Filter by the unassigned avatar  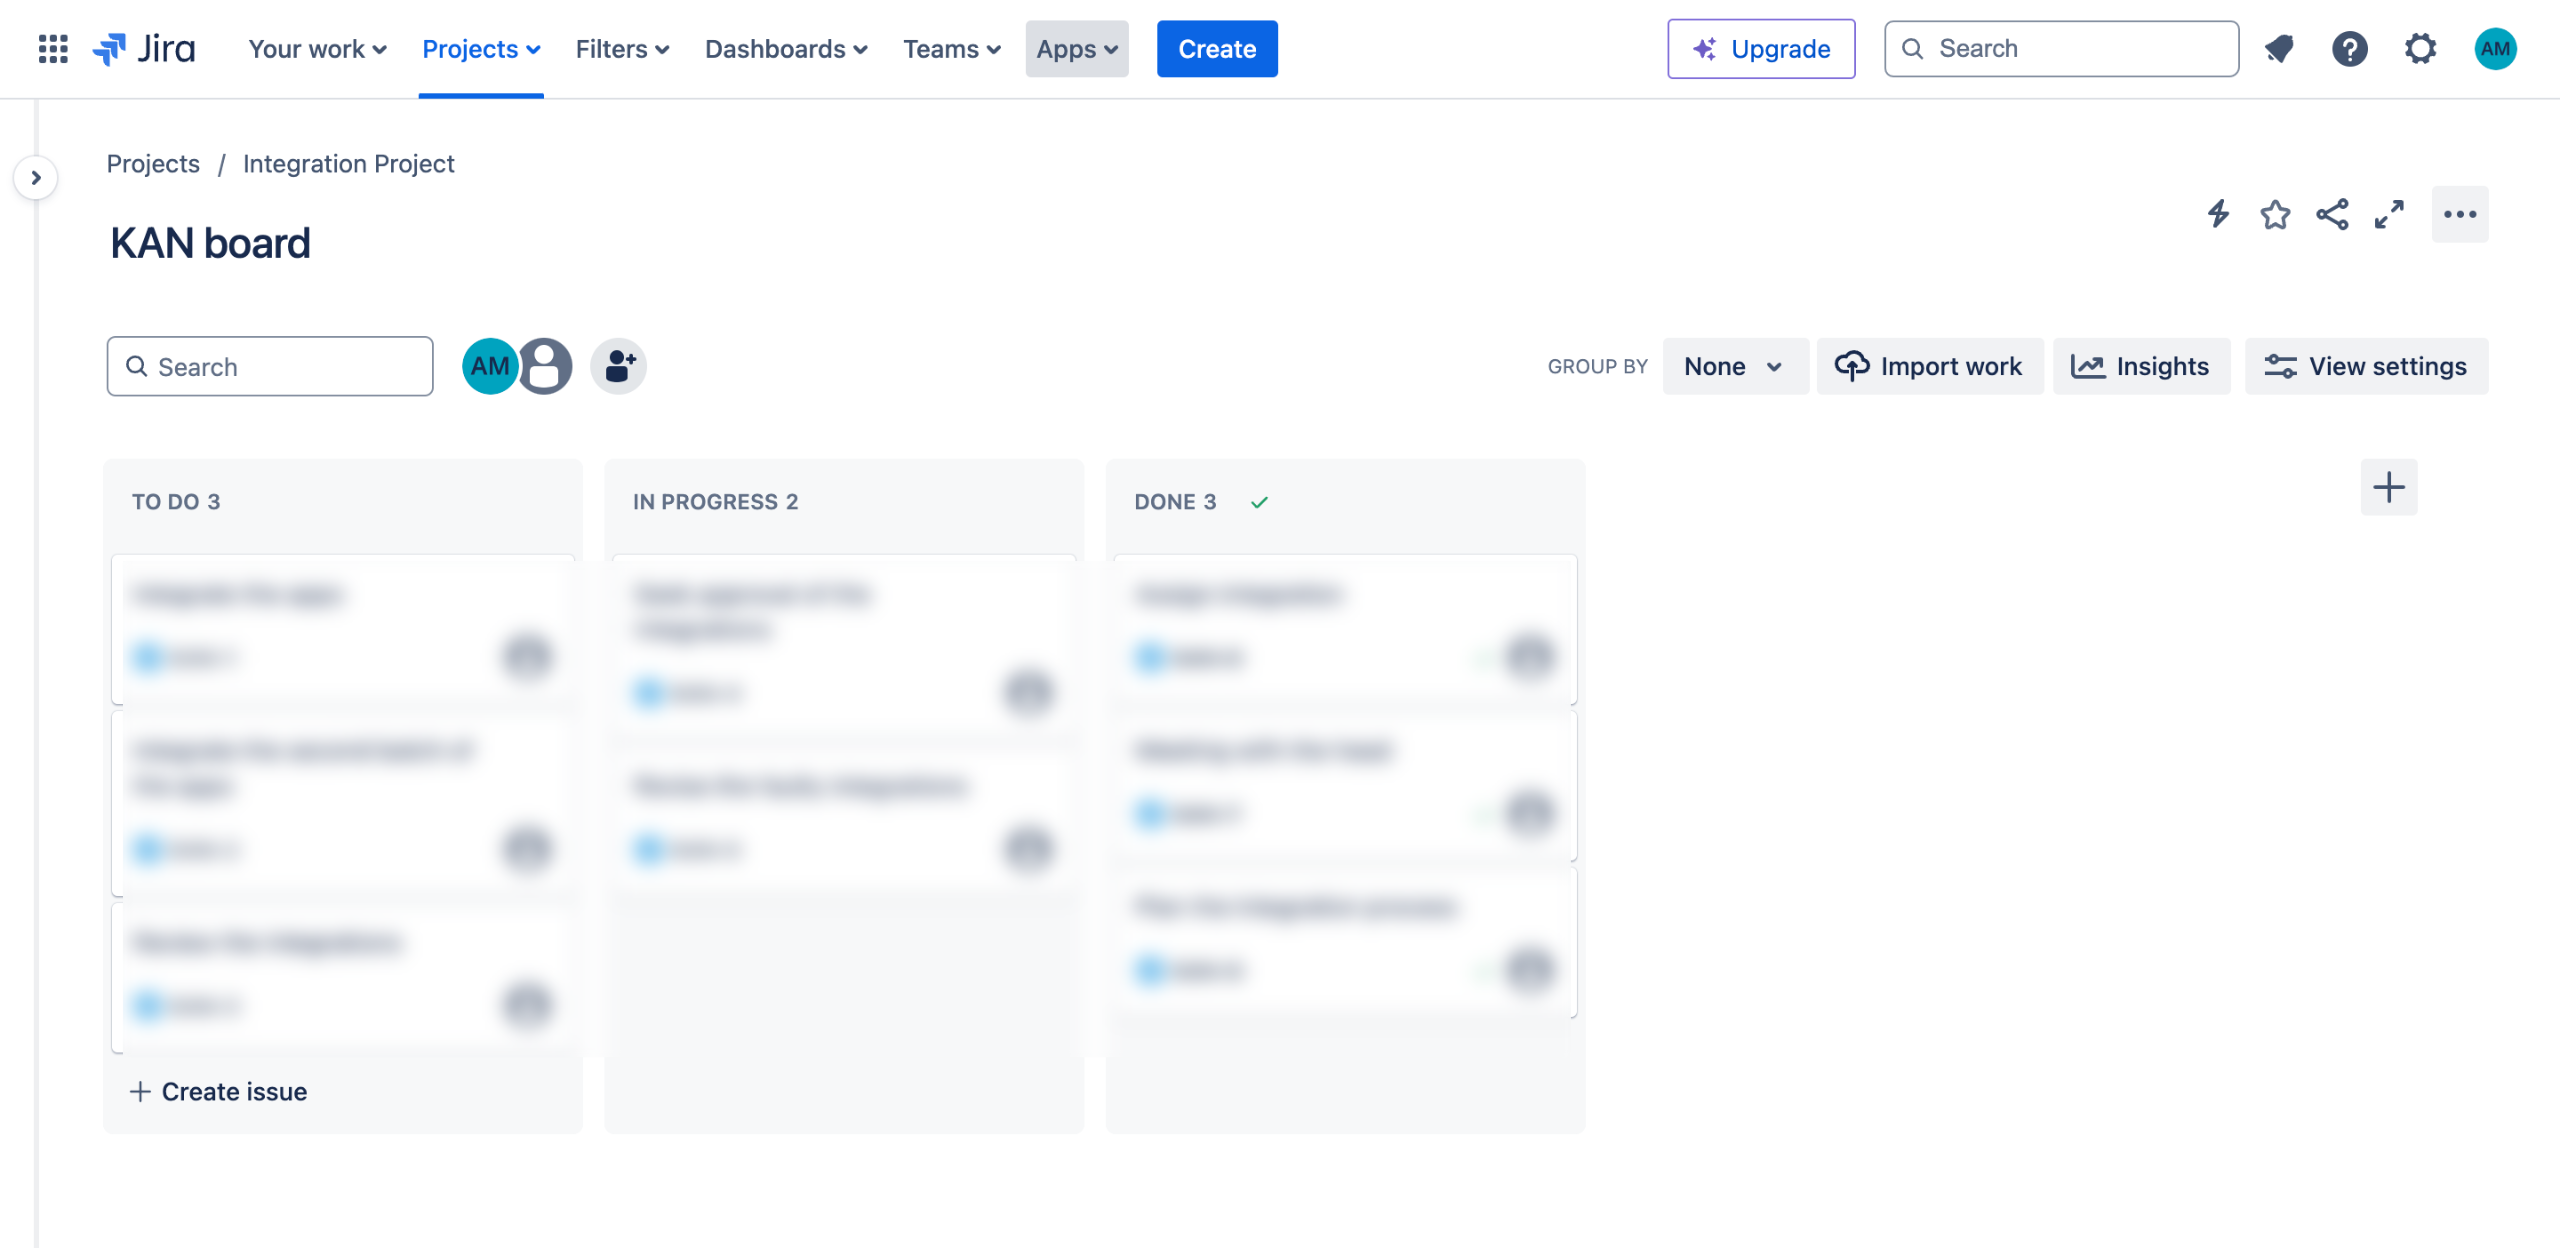[x=545, y=366]
